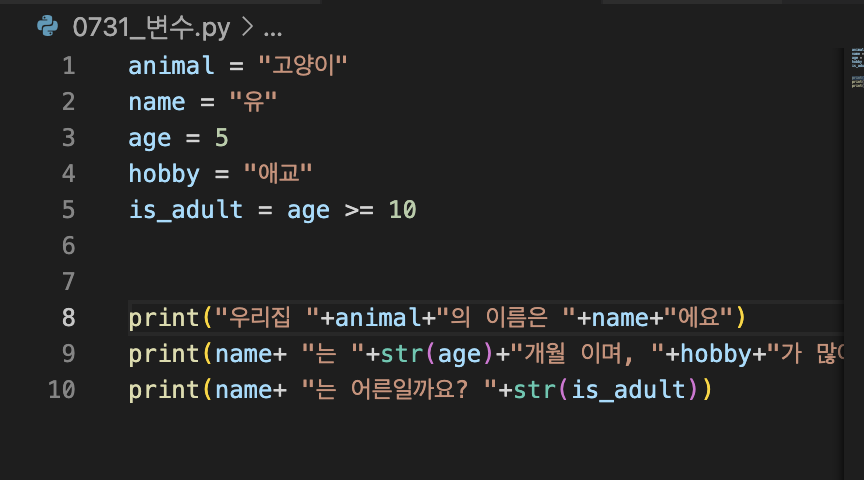This screenshot has height=480, width=864.
Task: Click str(age) call on line 9
Action: (x=437, y=354)
